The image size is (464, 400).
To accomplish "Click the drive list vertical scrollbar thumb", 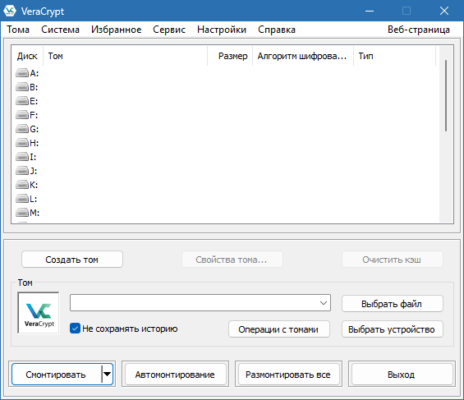I will click(446, 96).
